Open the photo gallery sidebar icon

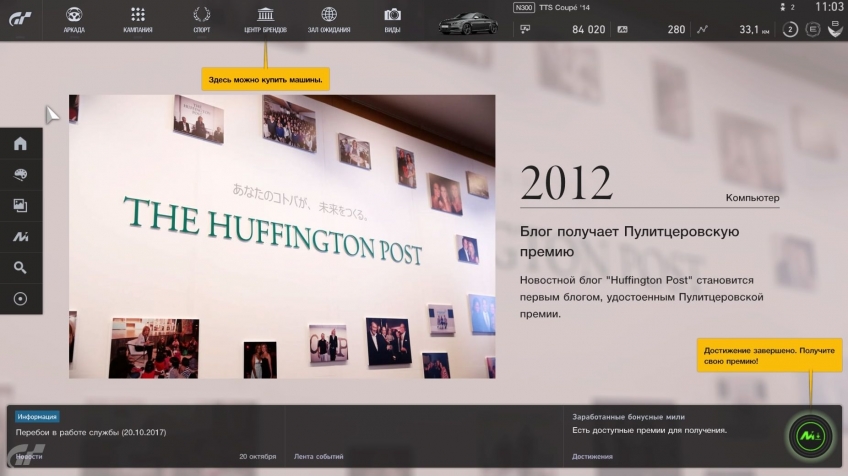click(x=21, y=205)
